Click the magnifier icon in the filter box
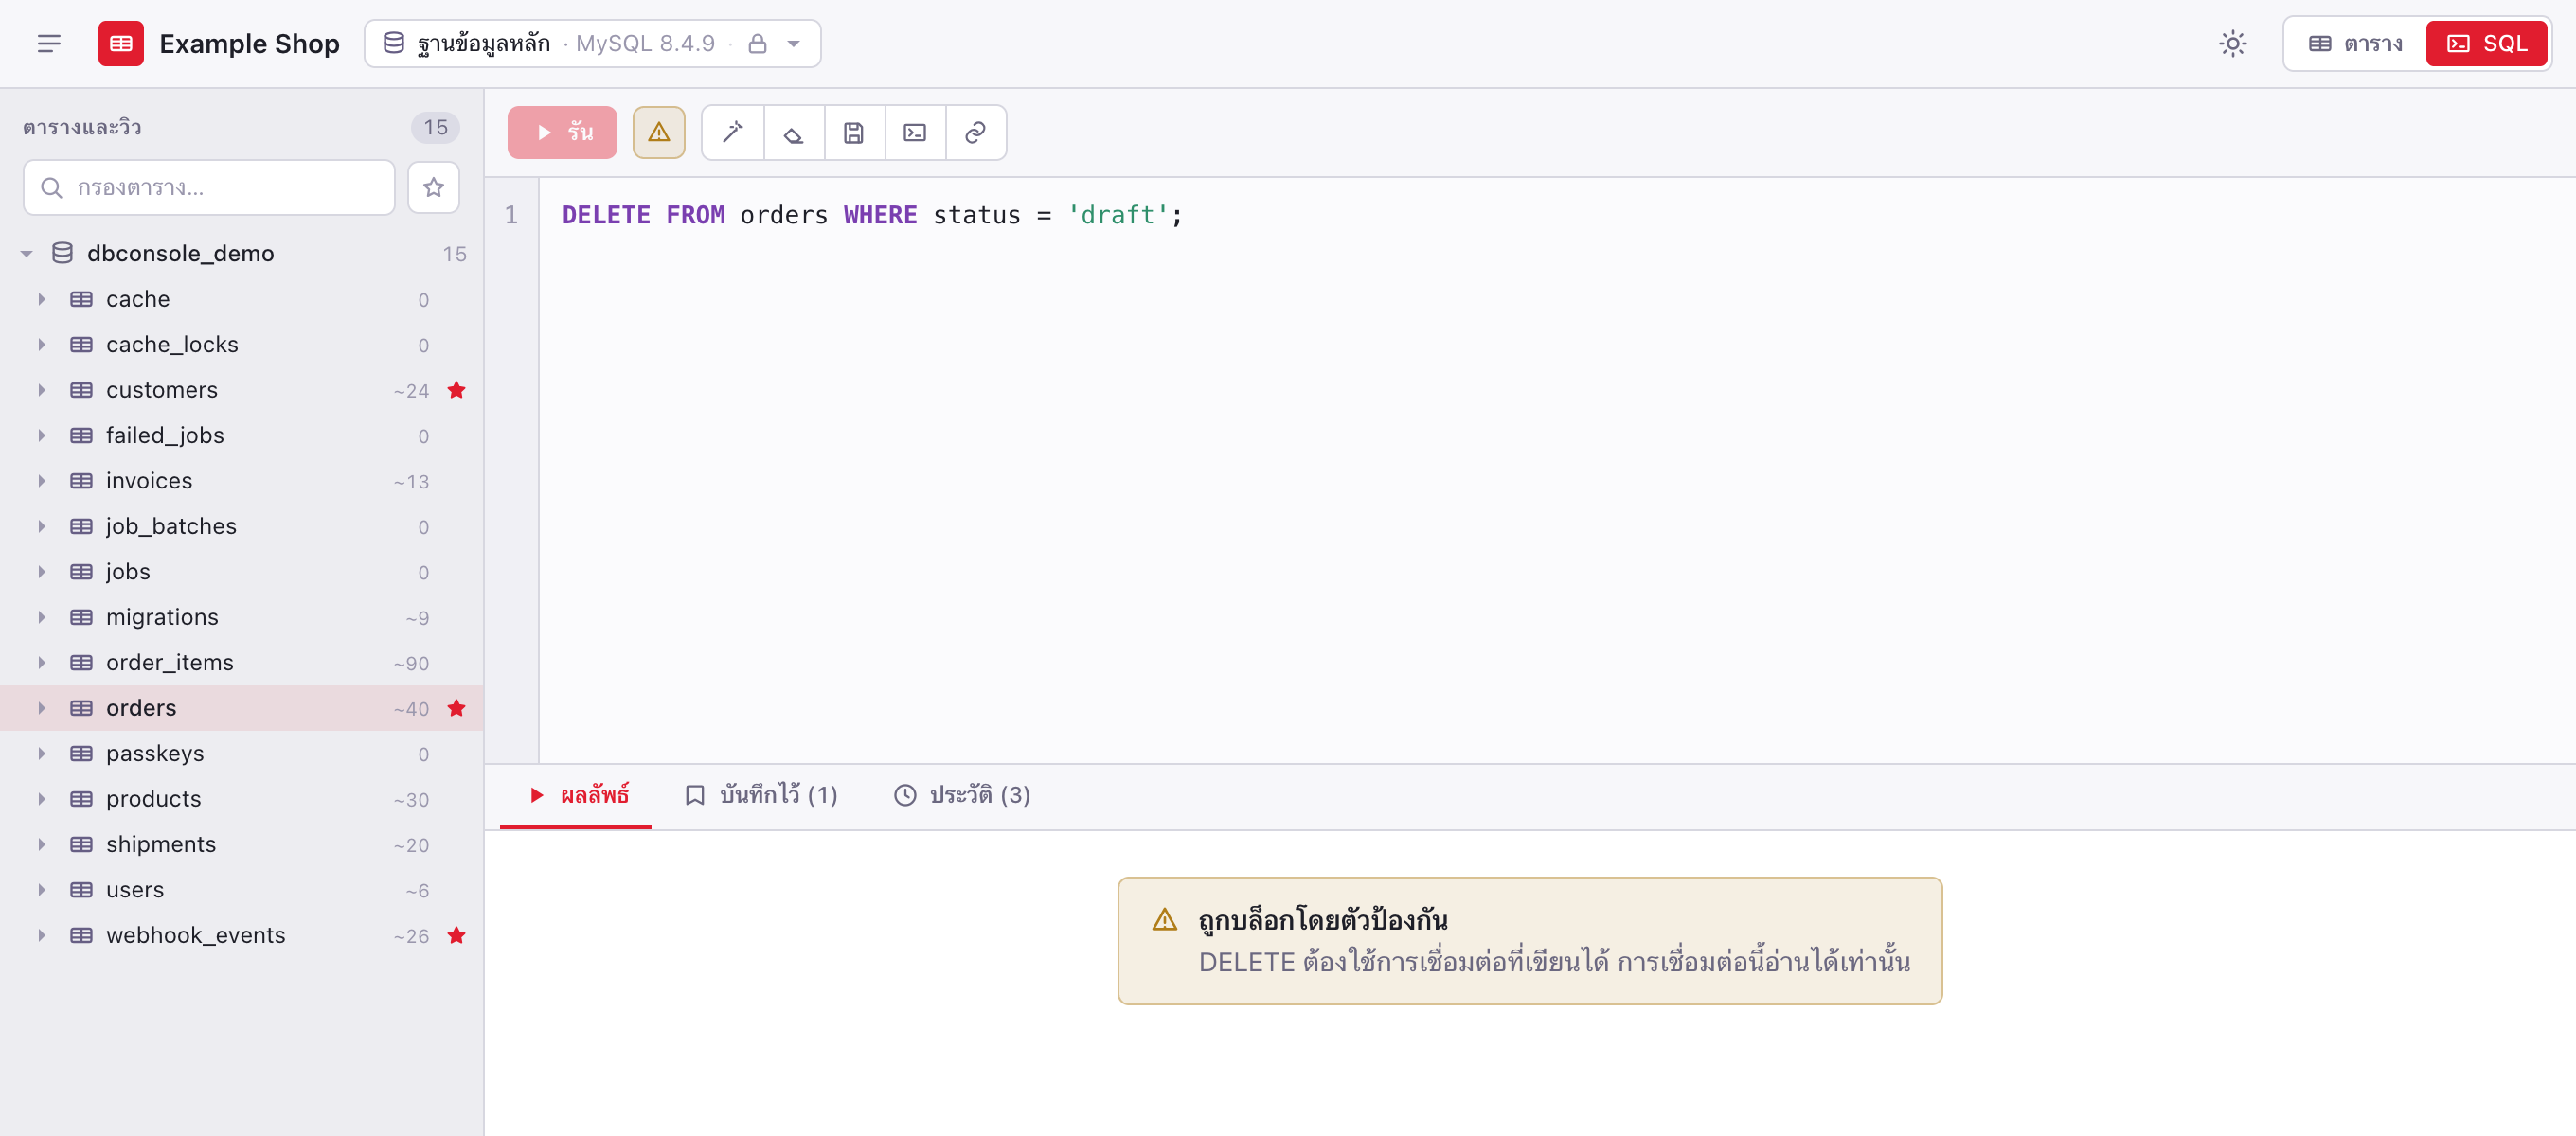2576x1136 pixels. coord(51,187)
